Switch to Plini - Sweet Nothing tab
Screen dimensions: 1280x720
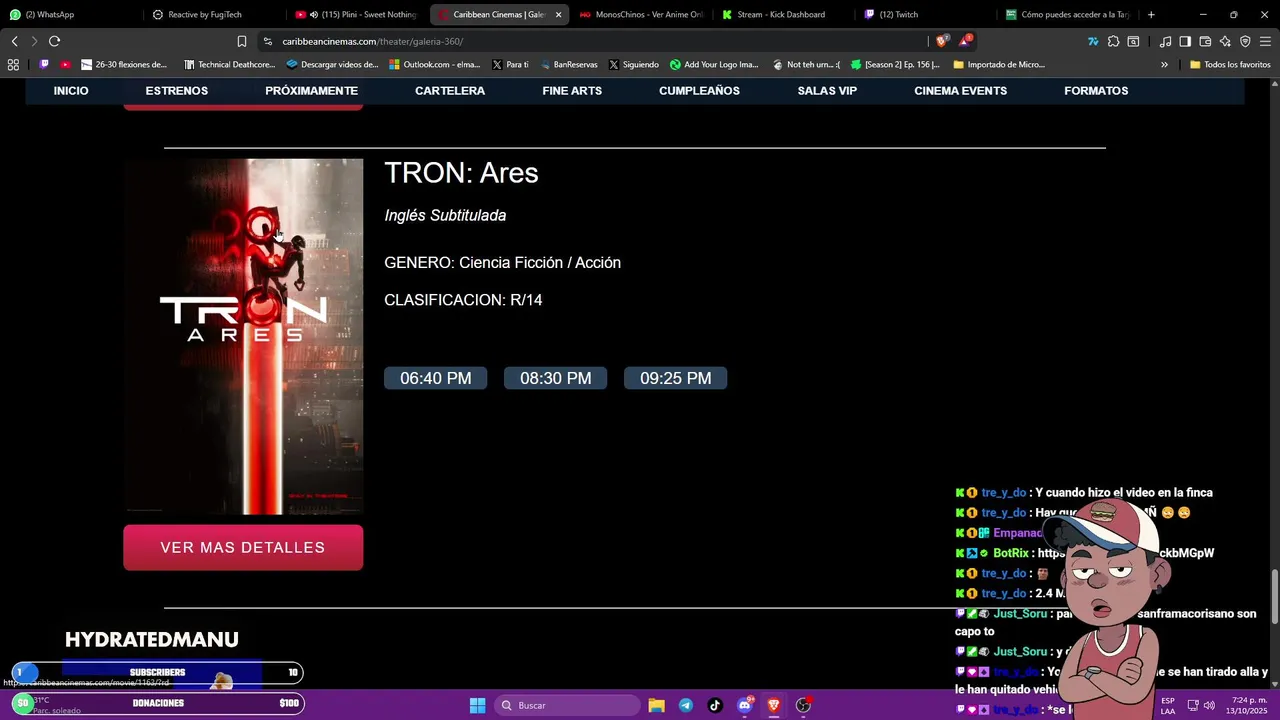(356, 14)
